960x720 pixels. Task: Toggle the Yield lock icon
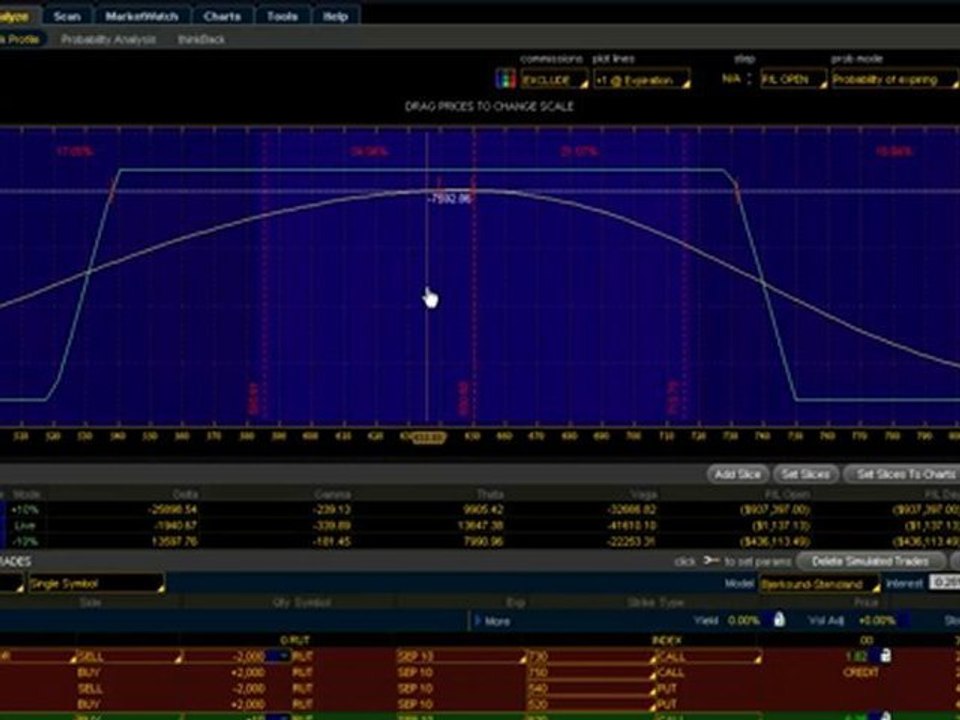pyautogui.click(x=779, y=620)
